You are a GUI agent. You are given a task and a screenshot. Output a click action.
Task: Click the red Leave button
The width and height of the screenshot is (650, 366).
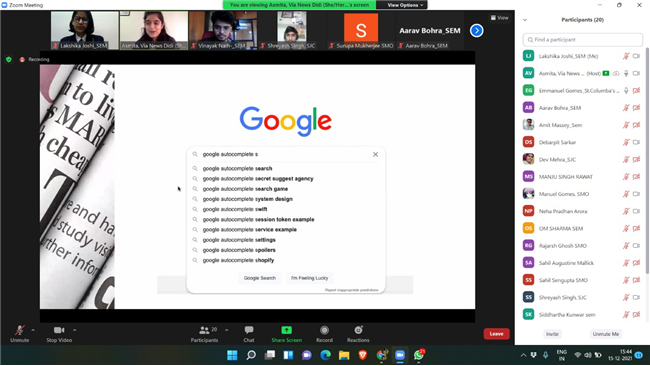(496, 334)
